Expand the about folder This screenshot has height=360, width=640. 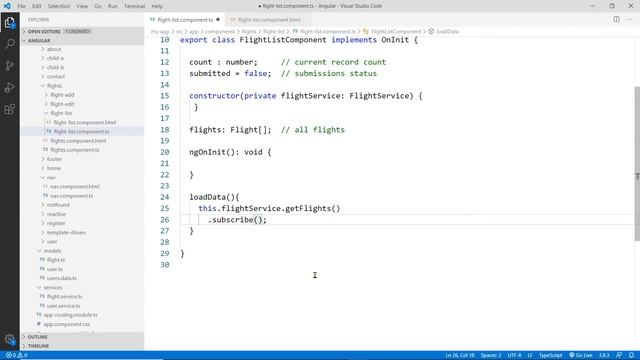(54, 49)
